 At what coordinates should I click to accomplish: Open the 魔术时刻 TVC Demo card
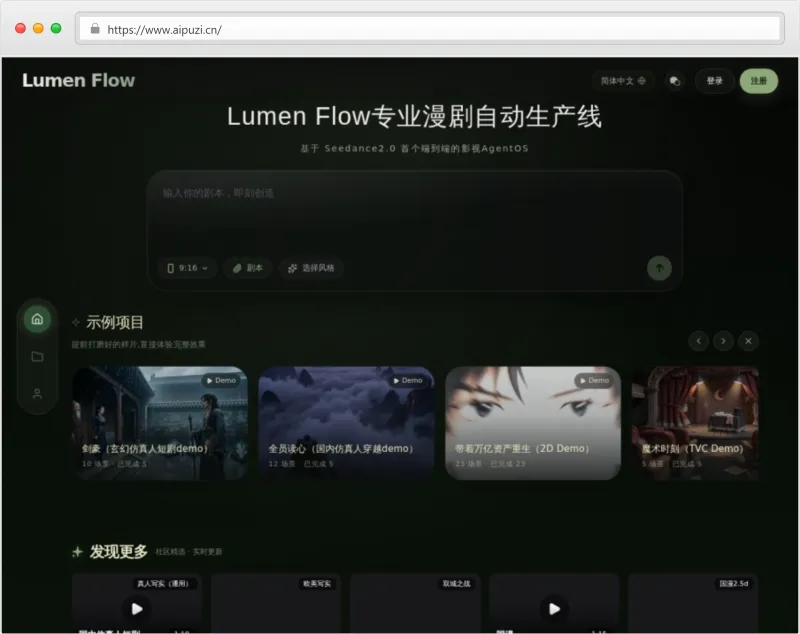pyautogui.click(x=695, y=423)
